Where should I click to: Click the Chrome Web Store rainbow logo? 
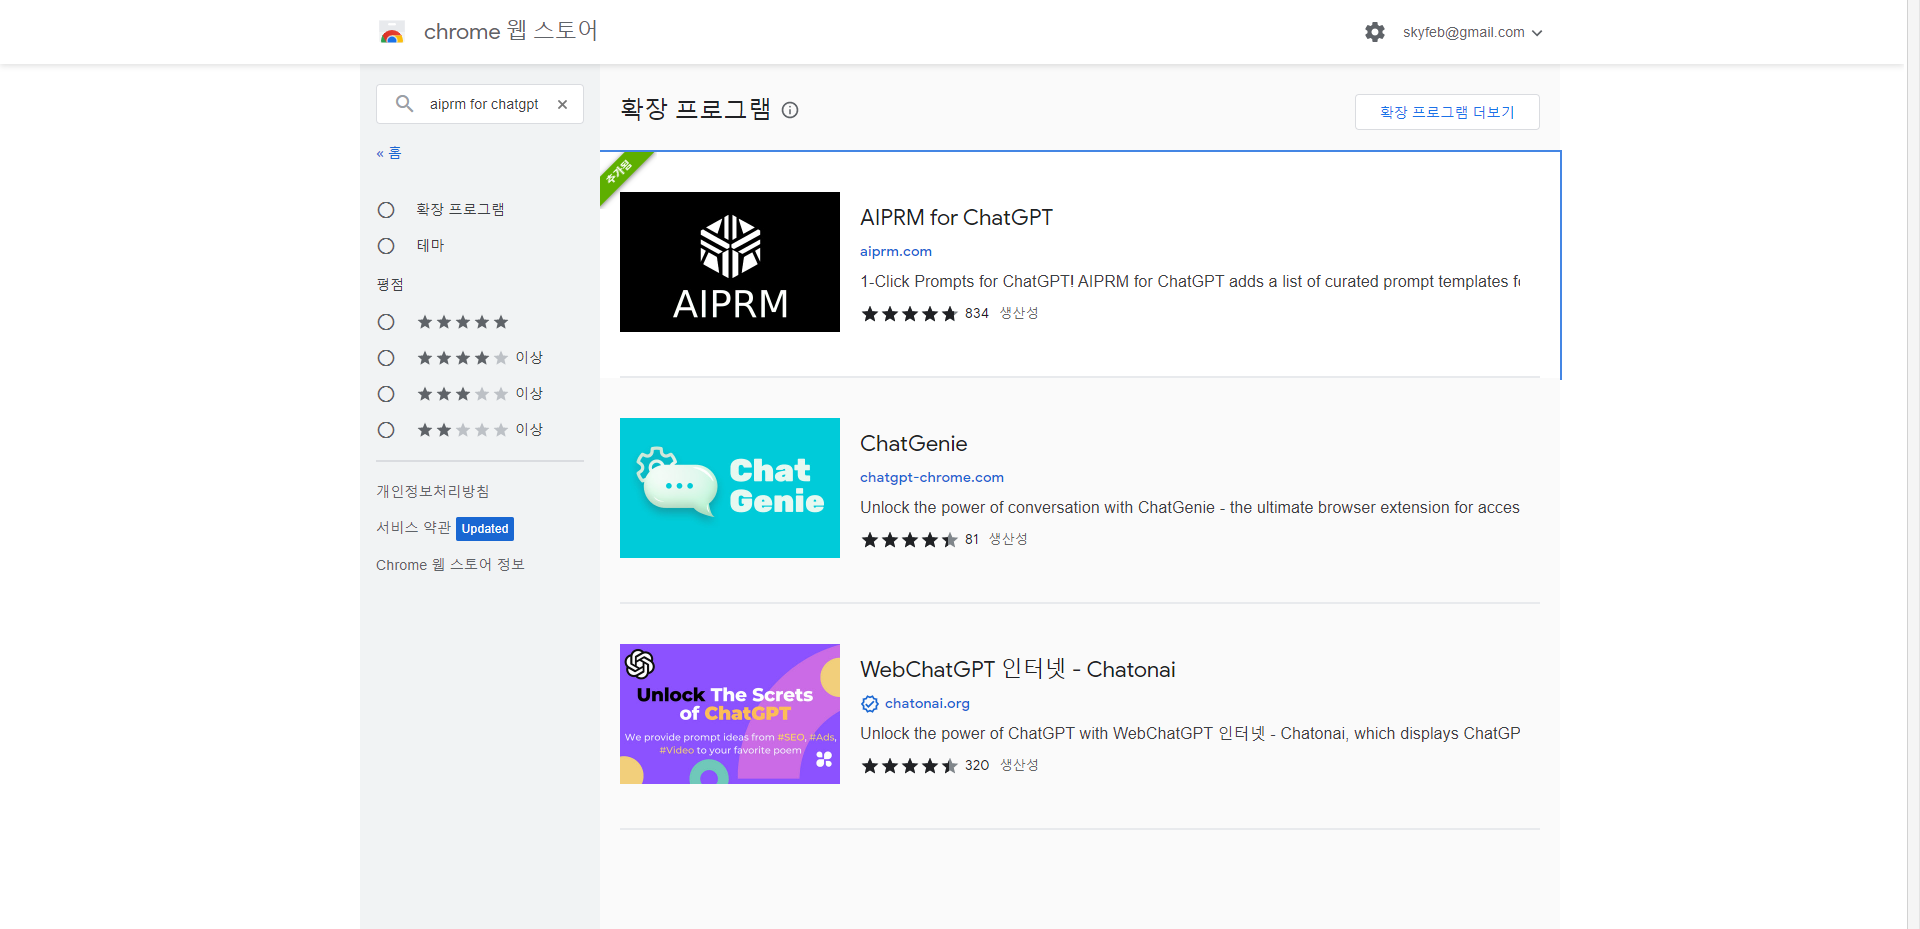tap(392, 32)
